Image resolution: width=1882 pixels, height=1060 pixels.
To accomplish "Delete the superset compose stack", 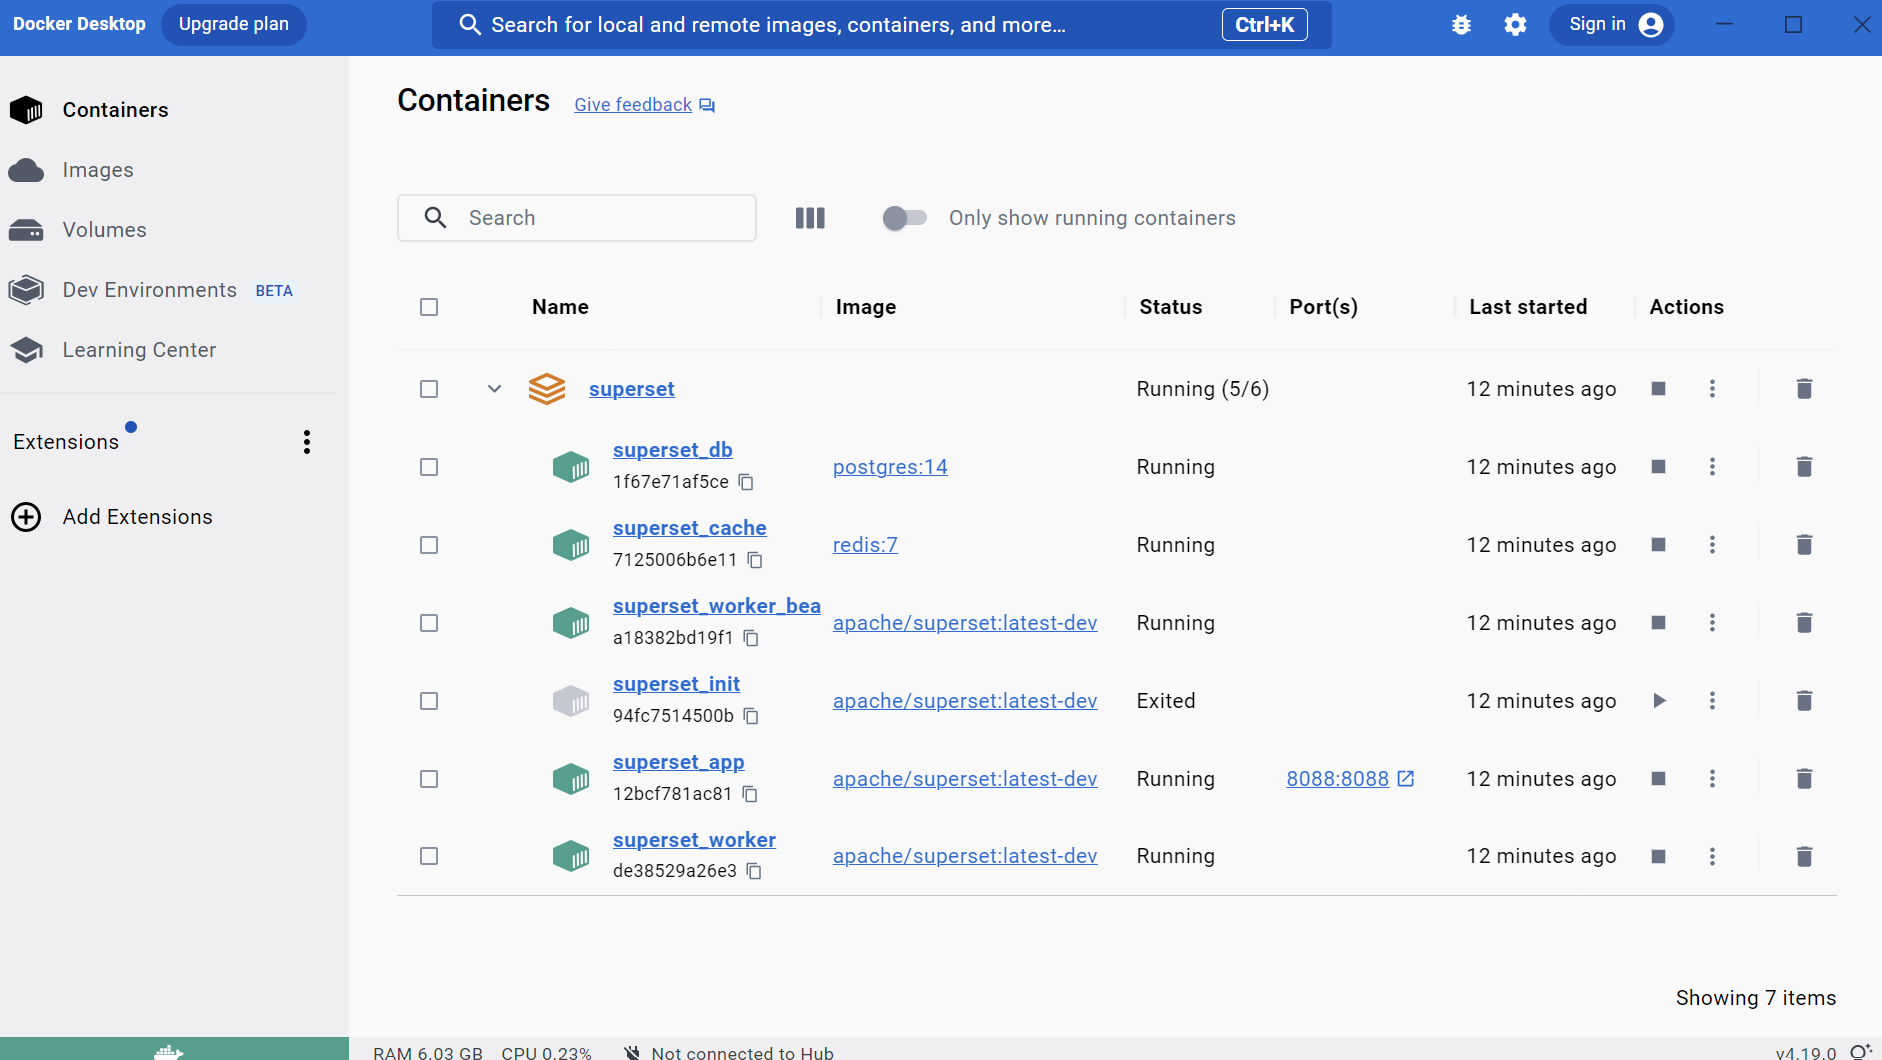I will (1804, 389).
